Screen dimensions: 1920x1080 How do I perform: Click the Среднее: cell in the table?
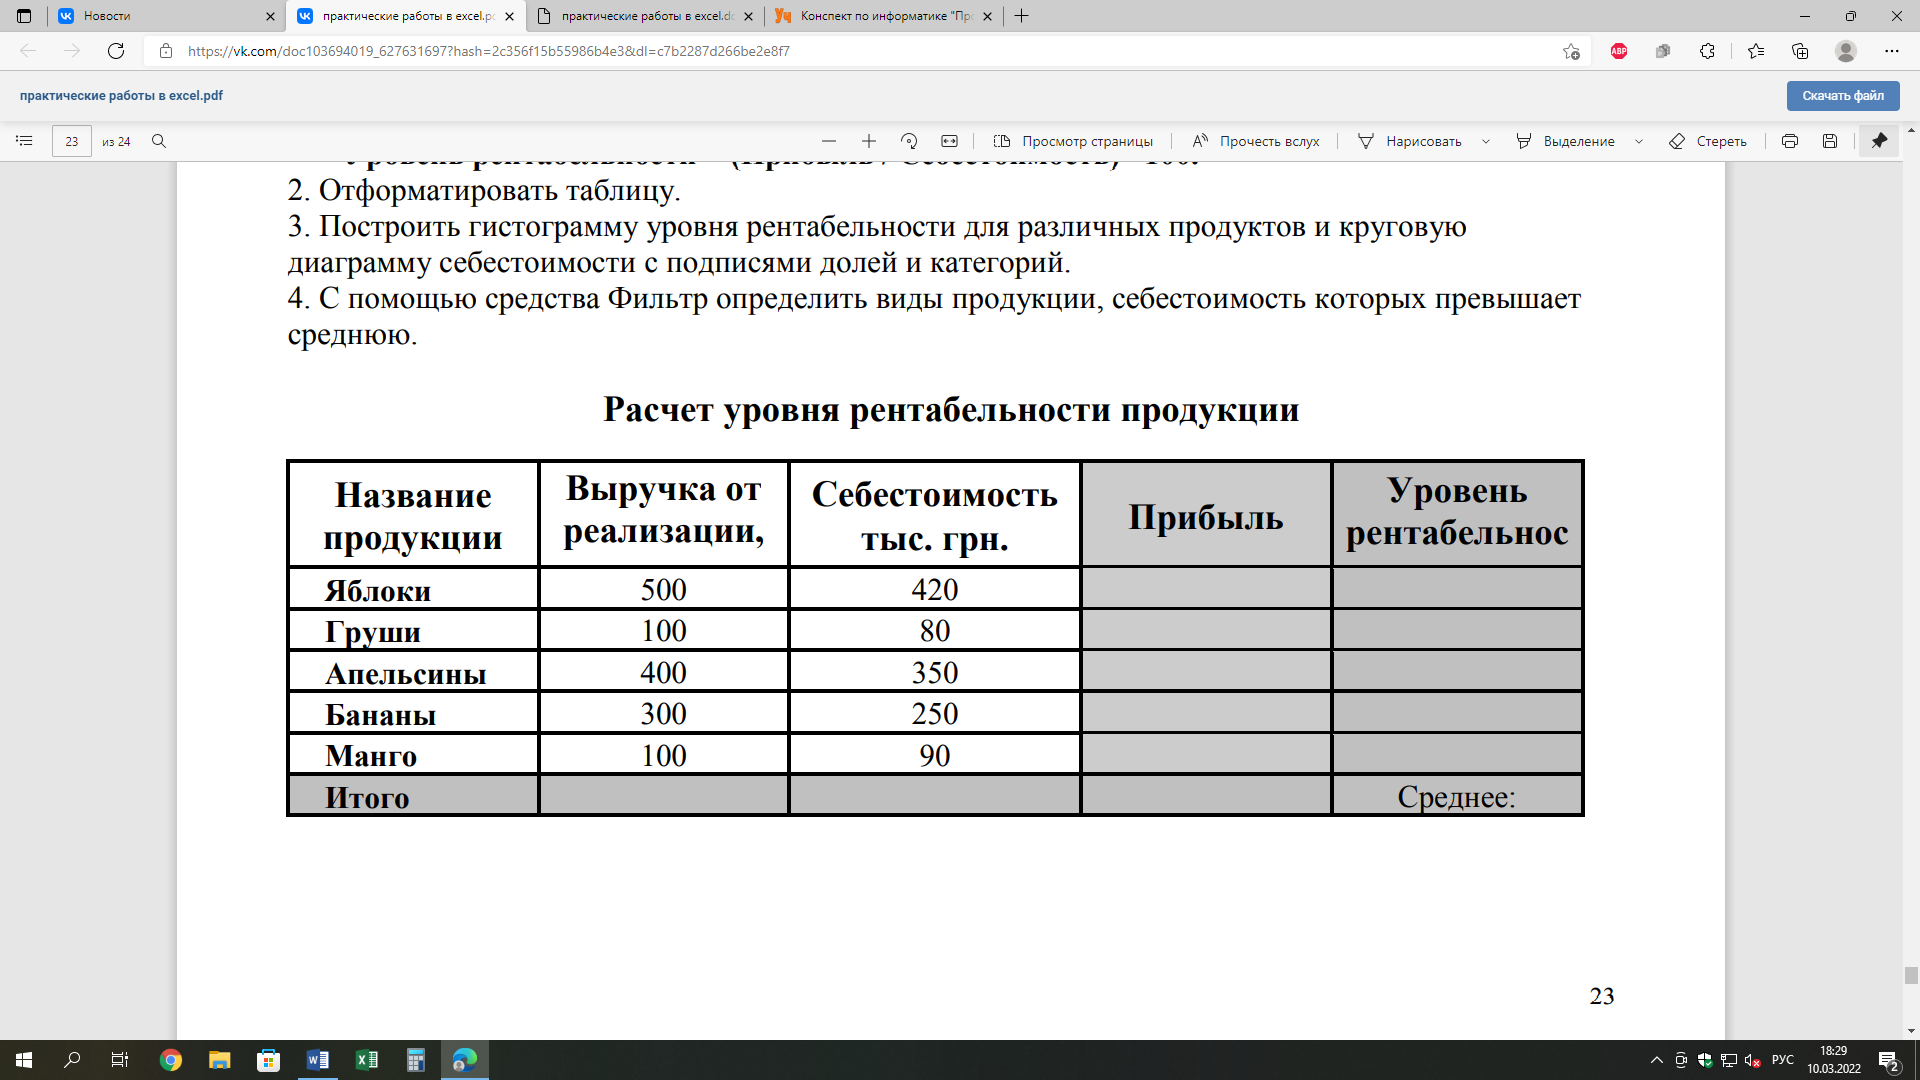tap(1456, 797)
